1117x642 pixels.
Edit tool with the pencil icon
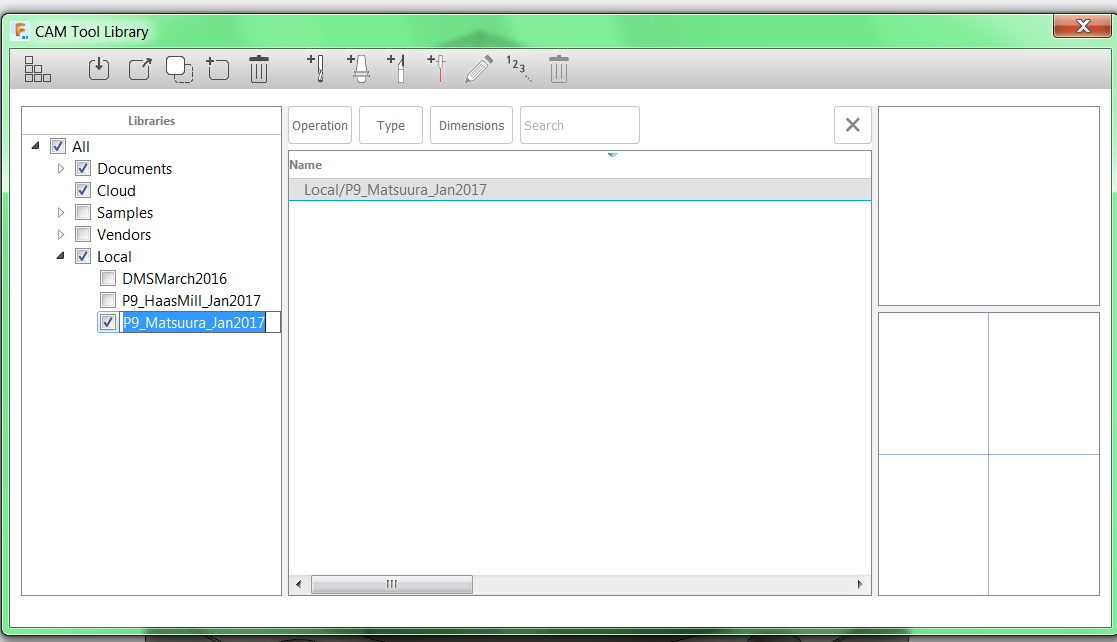(479, 69)
